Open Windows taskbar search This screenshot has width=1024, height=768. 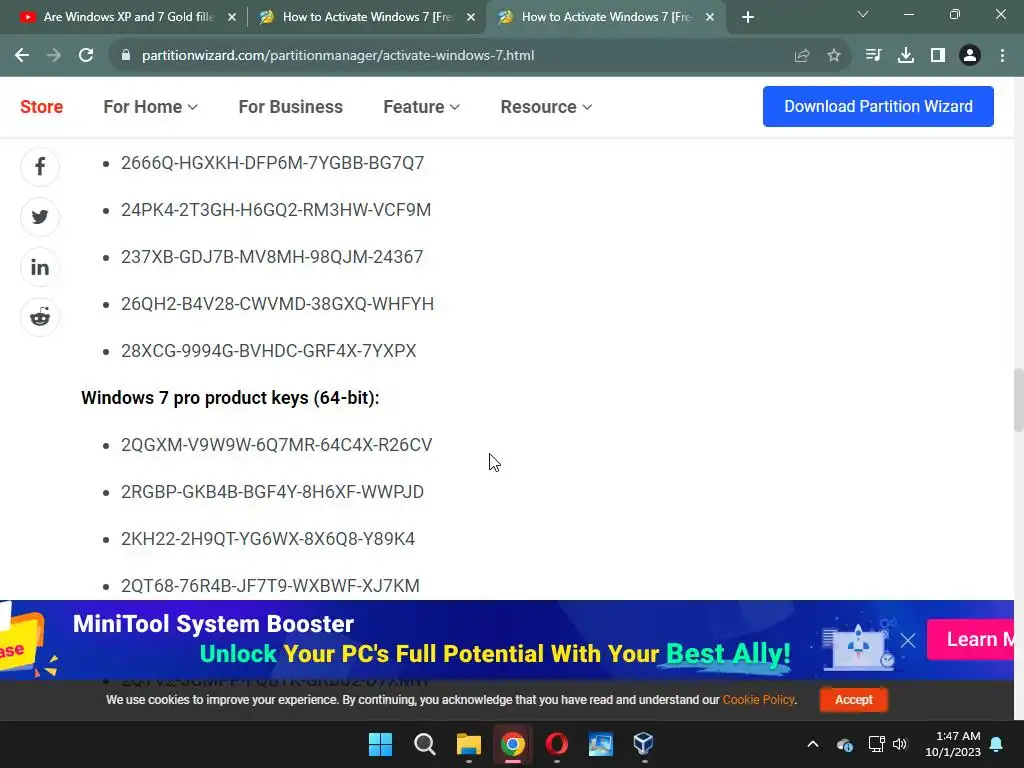coord(424,744)
